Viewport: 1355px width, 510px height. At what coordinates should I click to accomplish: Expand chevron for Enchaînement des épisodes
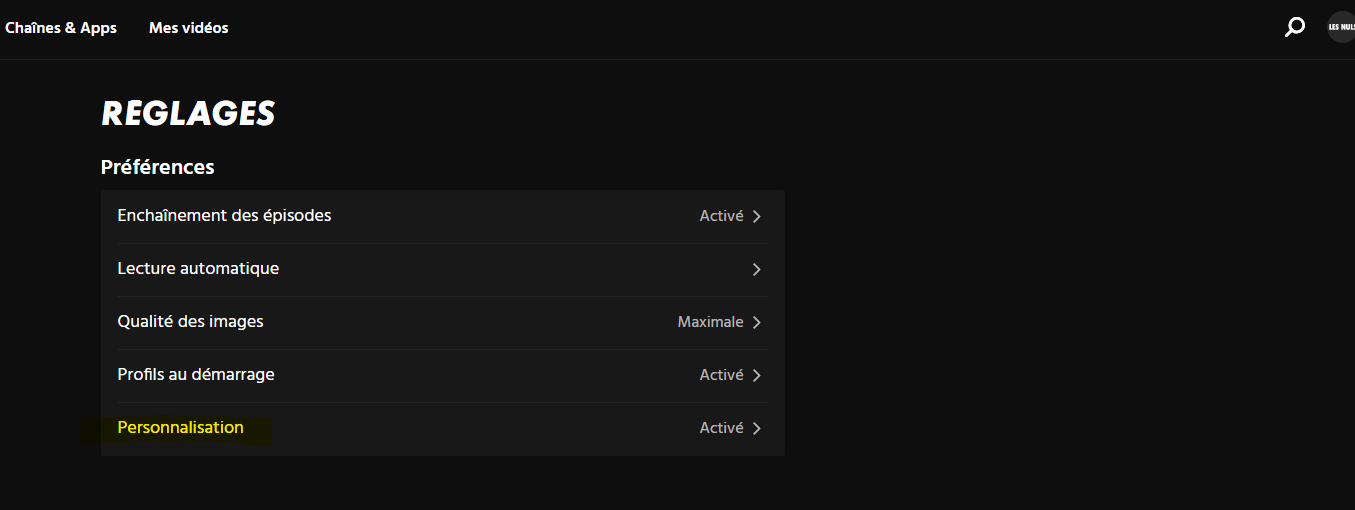point(757,216)
